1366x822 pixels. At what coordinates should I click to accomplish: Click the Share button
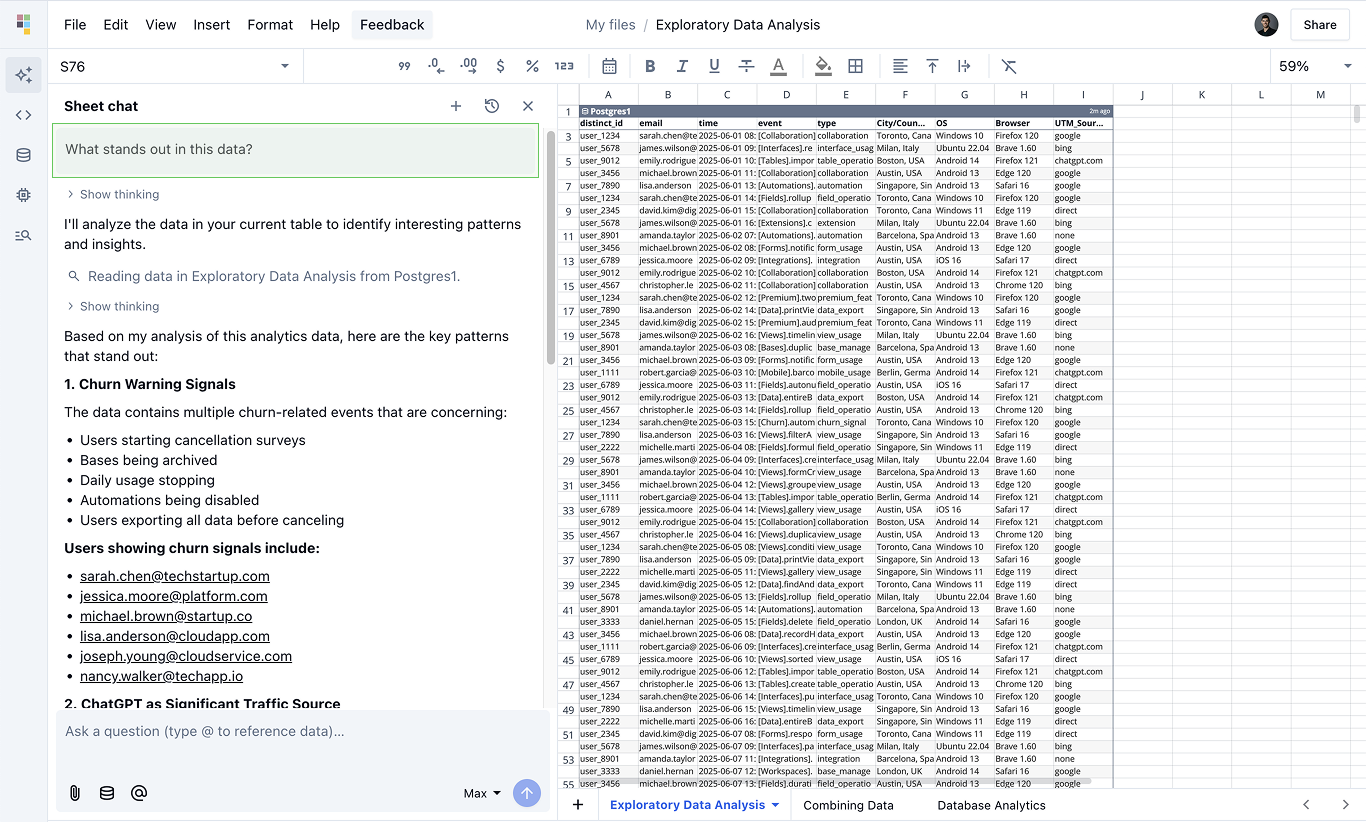[x=1319, y=24]
